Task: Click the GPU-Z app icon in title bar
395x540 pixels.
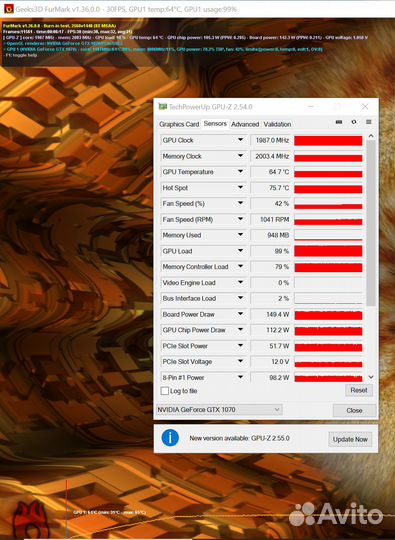Action: tap(163, 107)
